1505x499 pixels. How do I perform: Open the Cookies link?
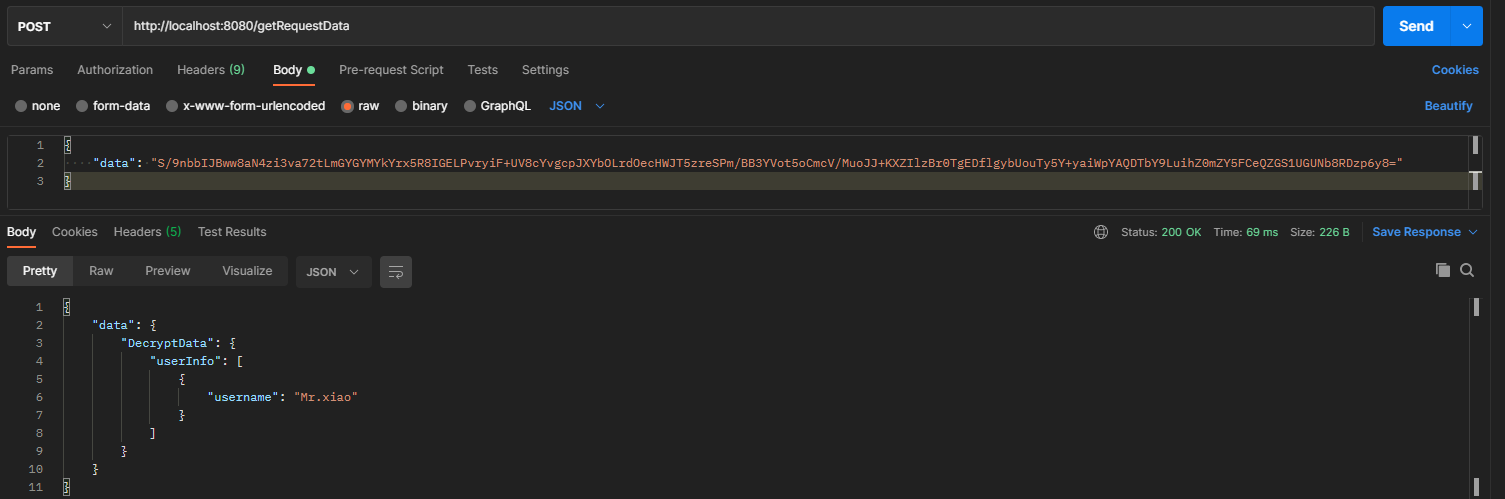1455,70
